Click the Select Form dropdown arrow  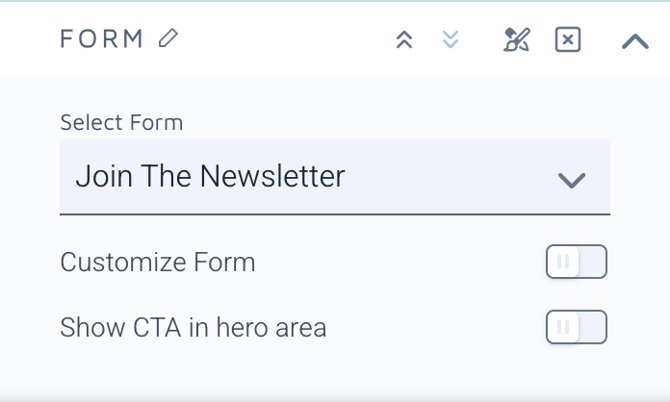(571, 180)
